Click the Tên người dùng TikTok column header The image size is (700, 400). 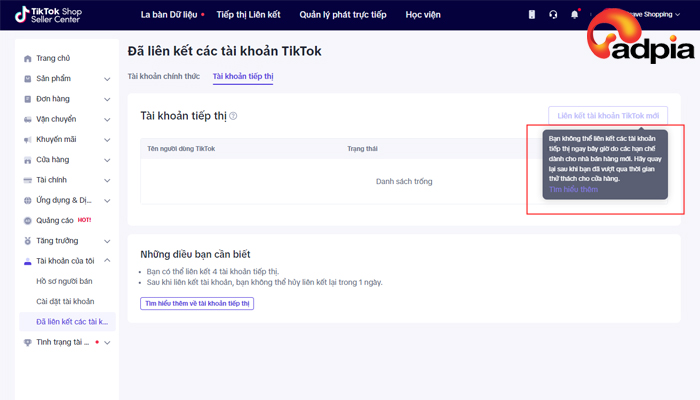[181, 149]
